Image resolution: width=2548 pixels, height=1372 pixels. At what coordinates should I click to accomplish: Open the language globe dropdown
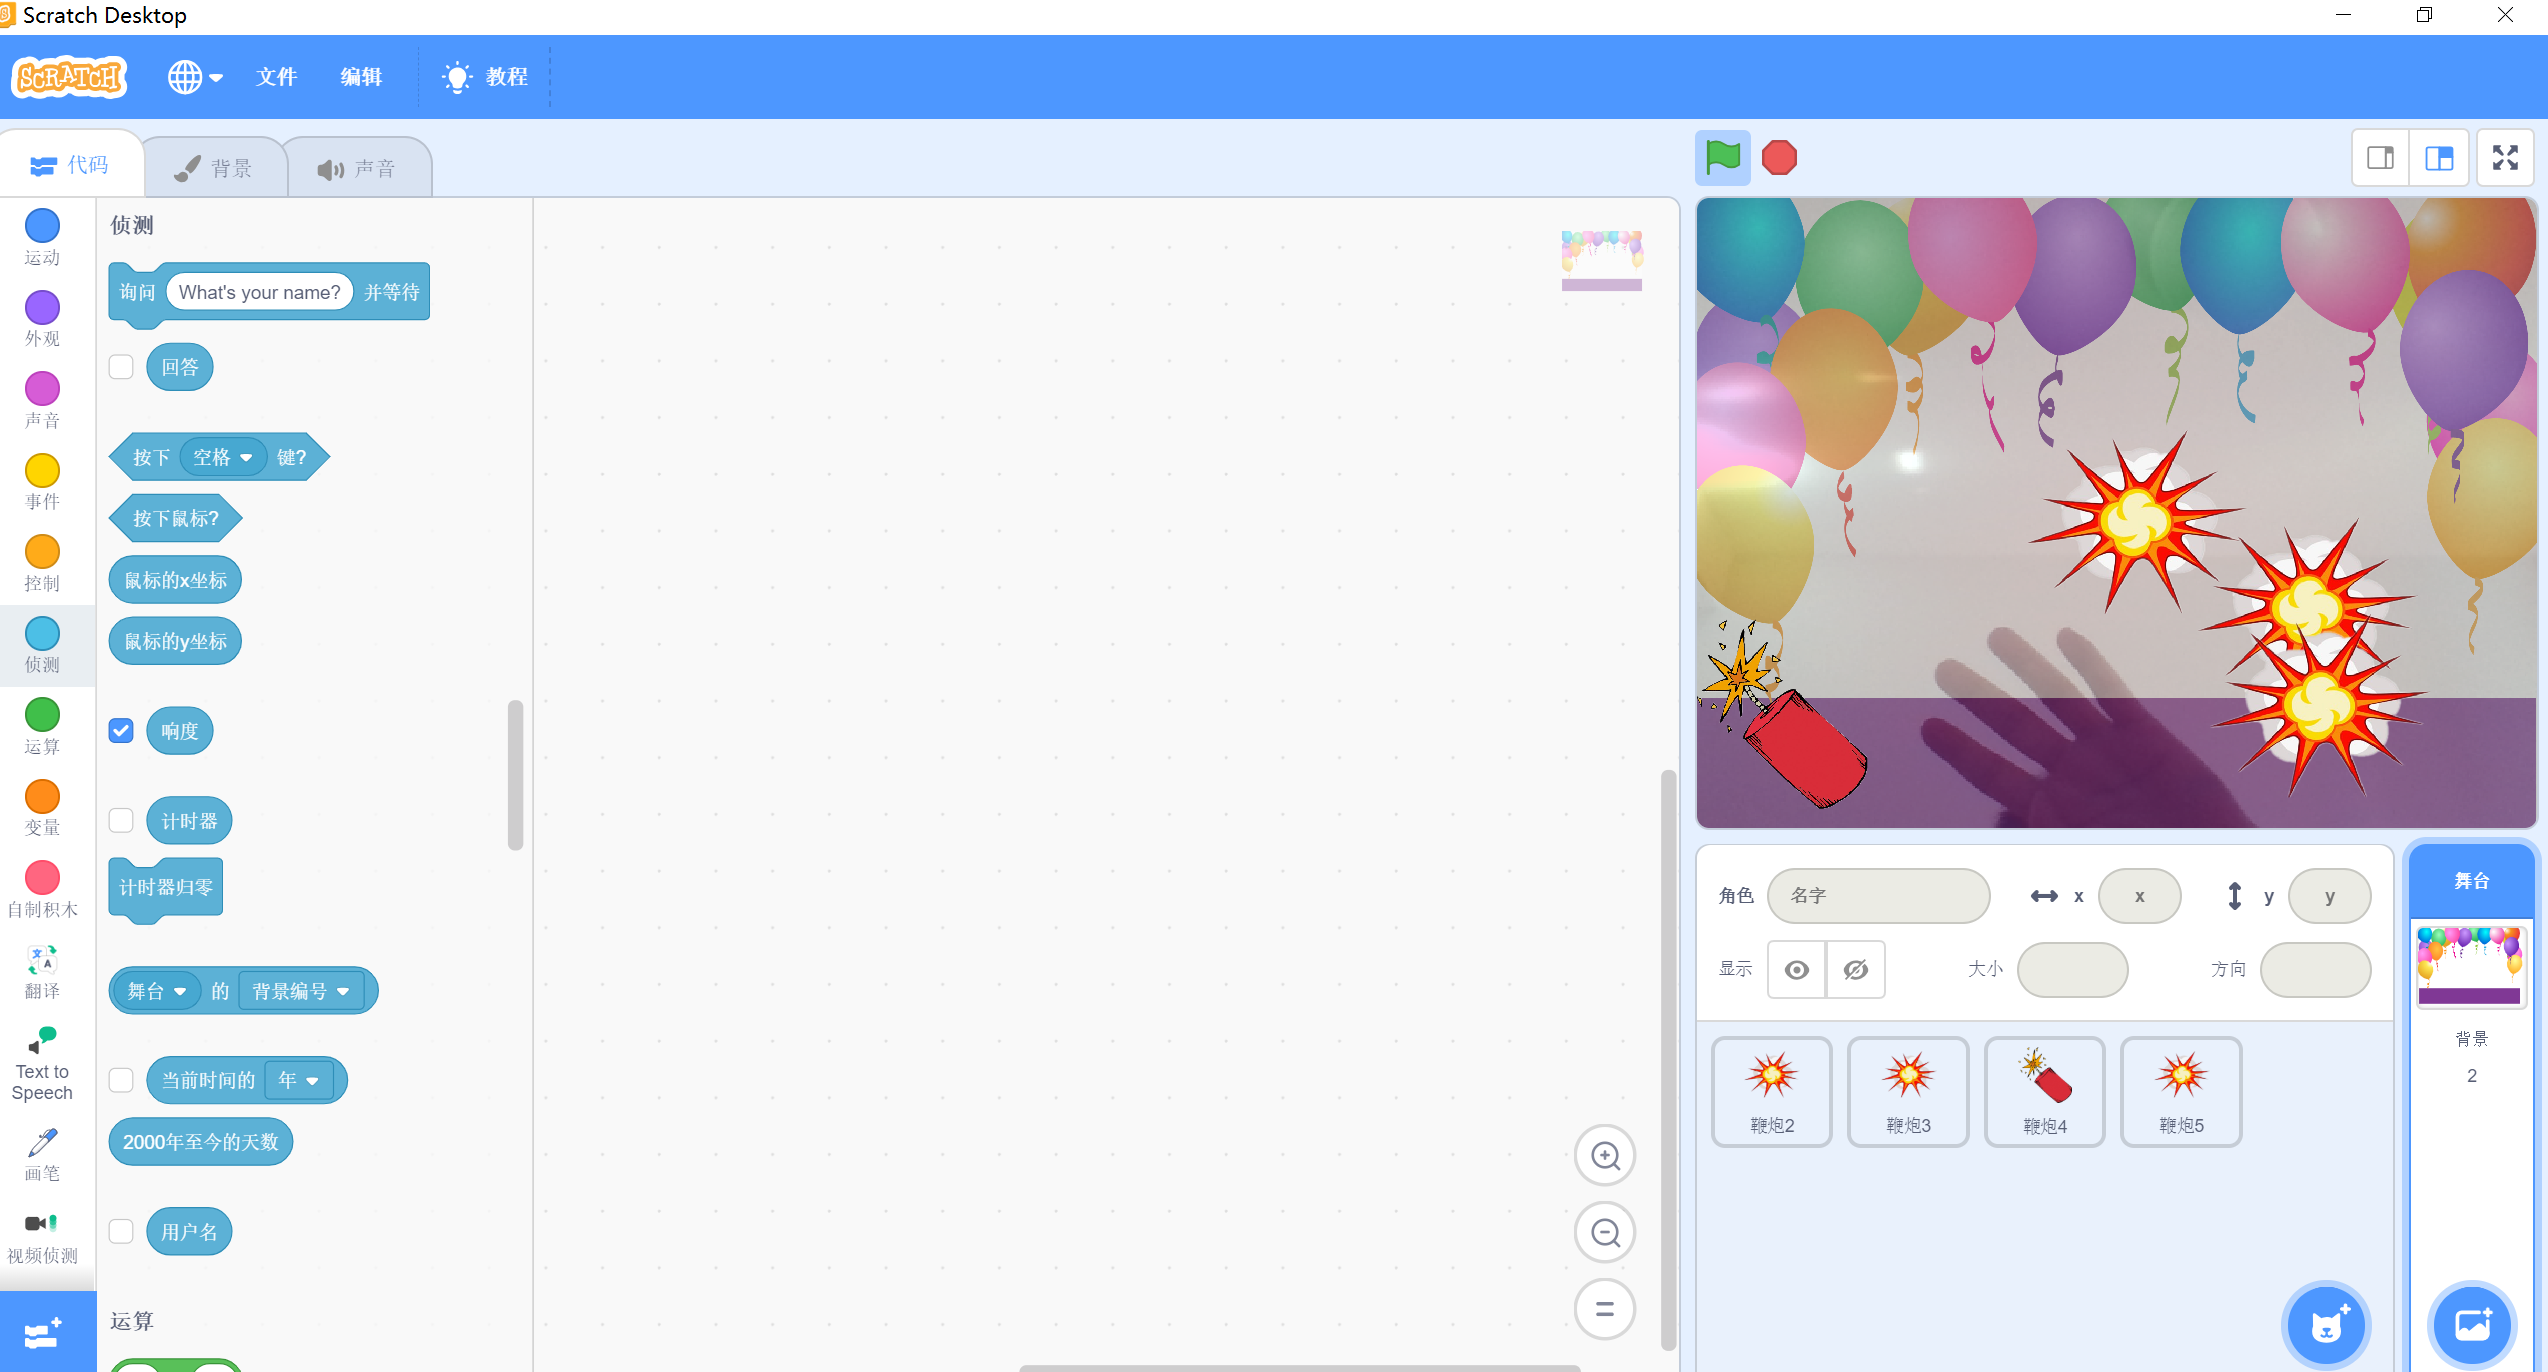(x=195, y=77)
